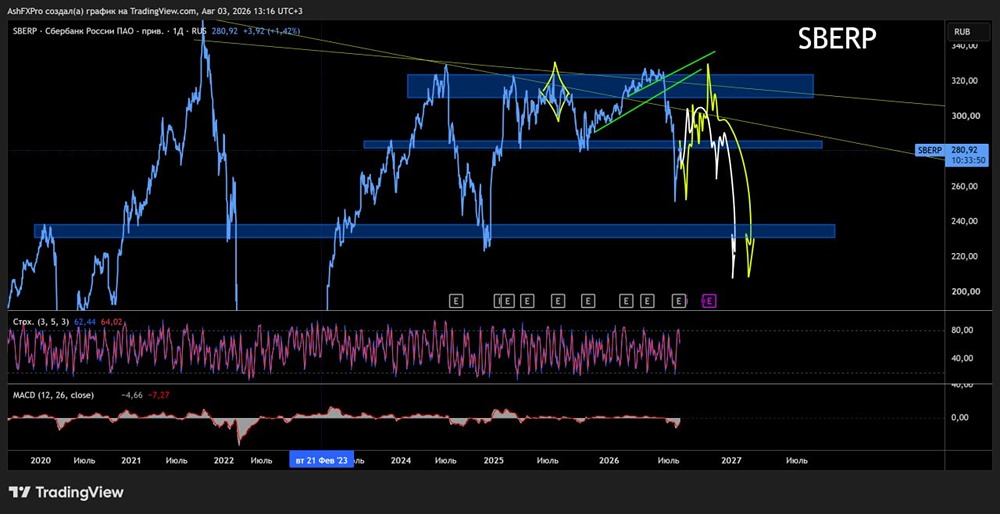Click the Июль label after 2027
The width and height of the screenshot is (1000, 514).
(797, 460)
